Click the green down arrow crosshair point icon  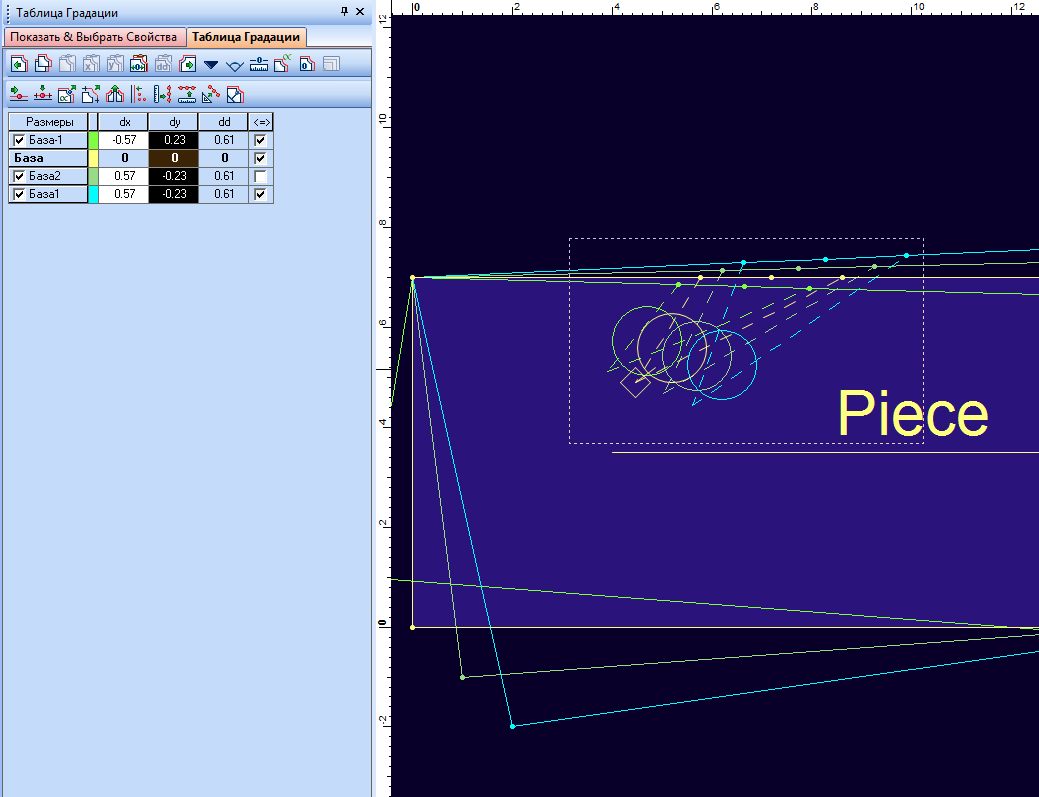coord(43,94)
